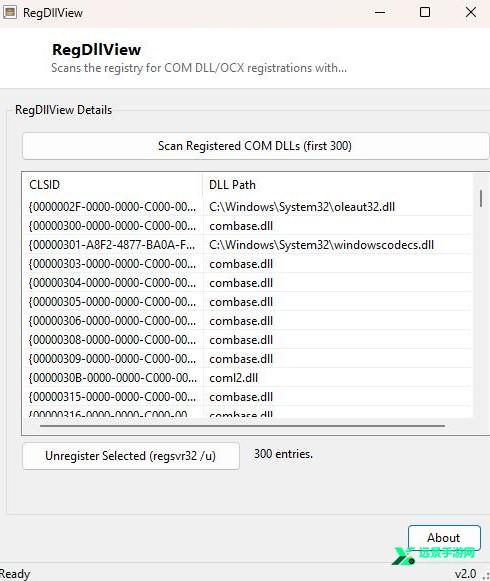
Task: Click the combase.dll cell in the {00000300 row
Action: click(x=241, y=226)
